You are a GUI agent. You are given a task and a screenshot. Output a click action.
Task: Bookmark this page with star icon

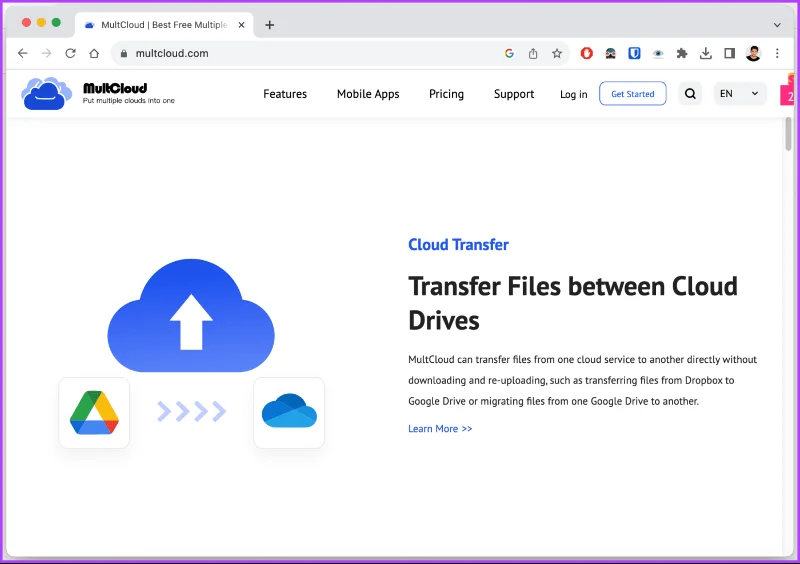tap(557, 53)
